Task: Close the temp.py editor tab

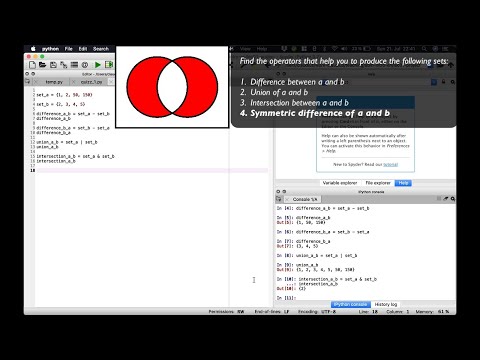Action: tap(36, 82)
